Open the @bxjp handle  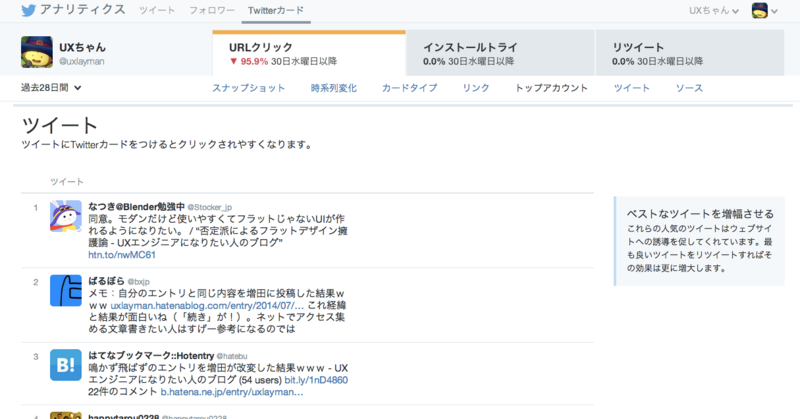[138, 282]
